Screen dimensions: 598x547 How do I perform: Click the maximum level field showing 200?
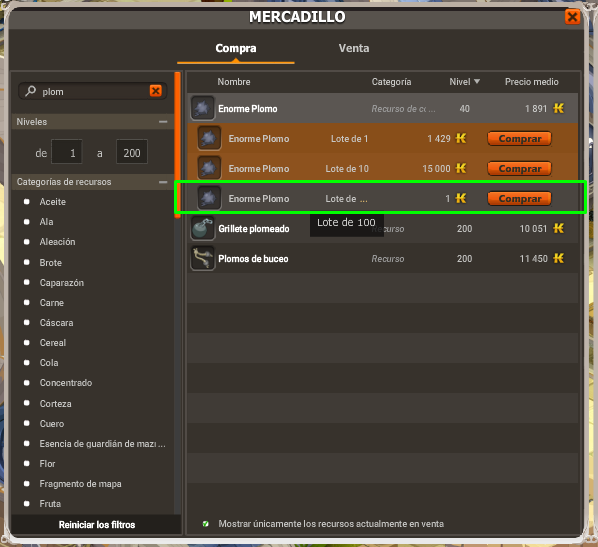tap(132, 152)
